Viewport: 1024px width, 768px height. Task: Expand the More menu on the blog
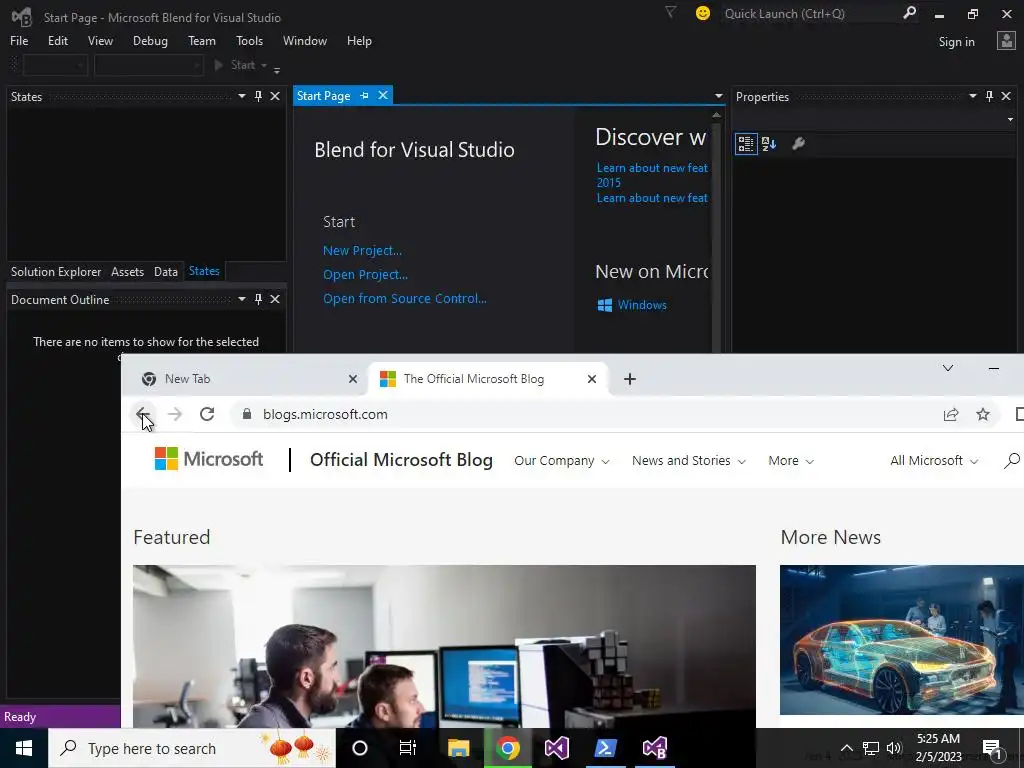(x=791, y=460)
